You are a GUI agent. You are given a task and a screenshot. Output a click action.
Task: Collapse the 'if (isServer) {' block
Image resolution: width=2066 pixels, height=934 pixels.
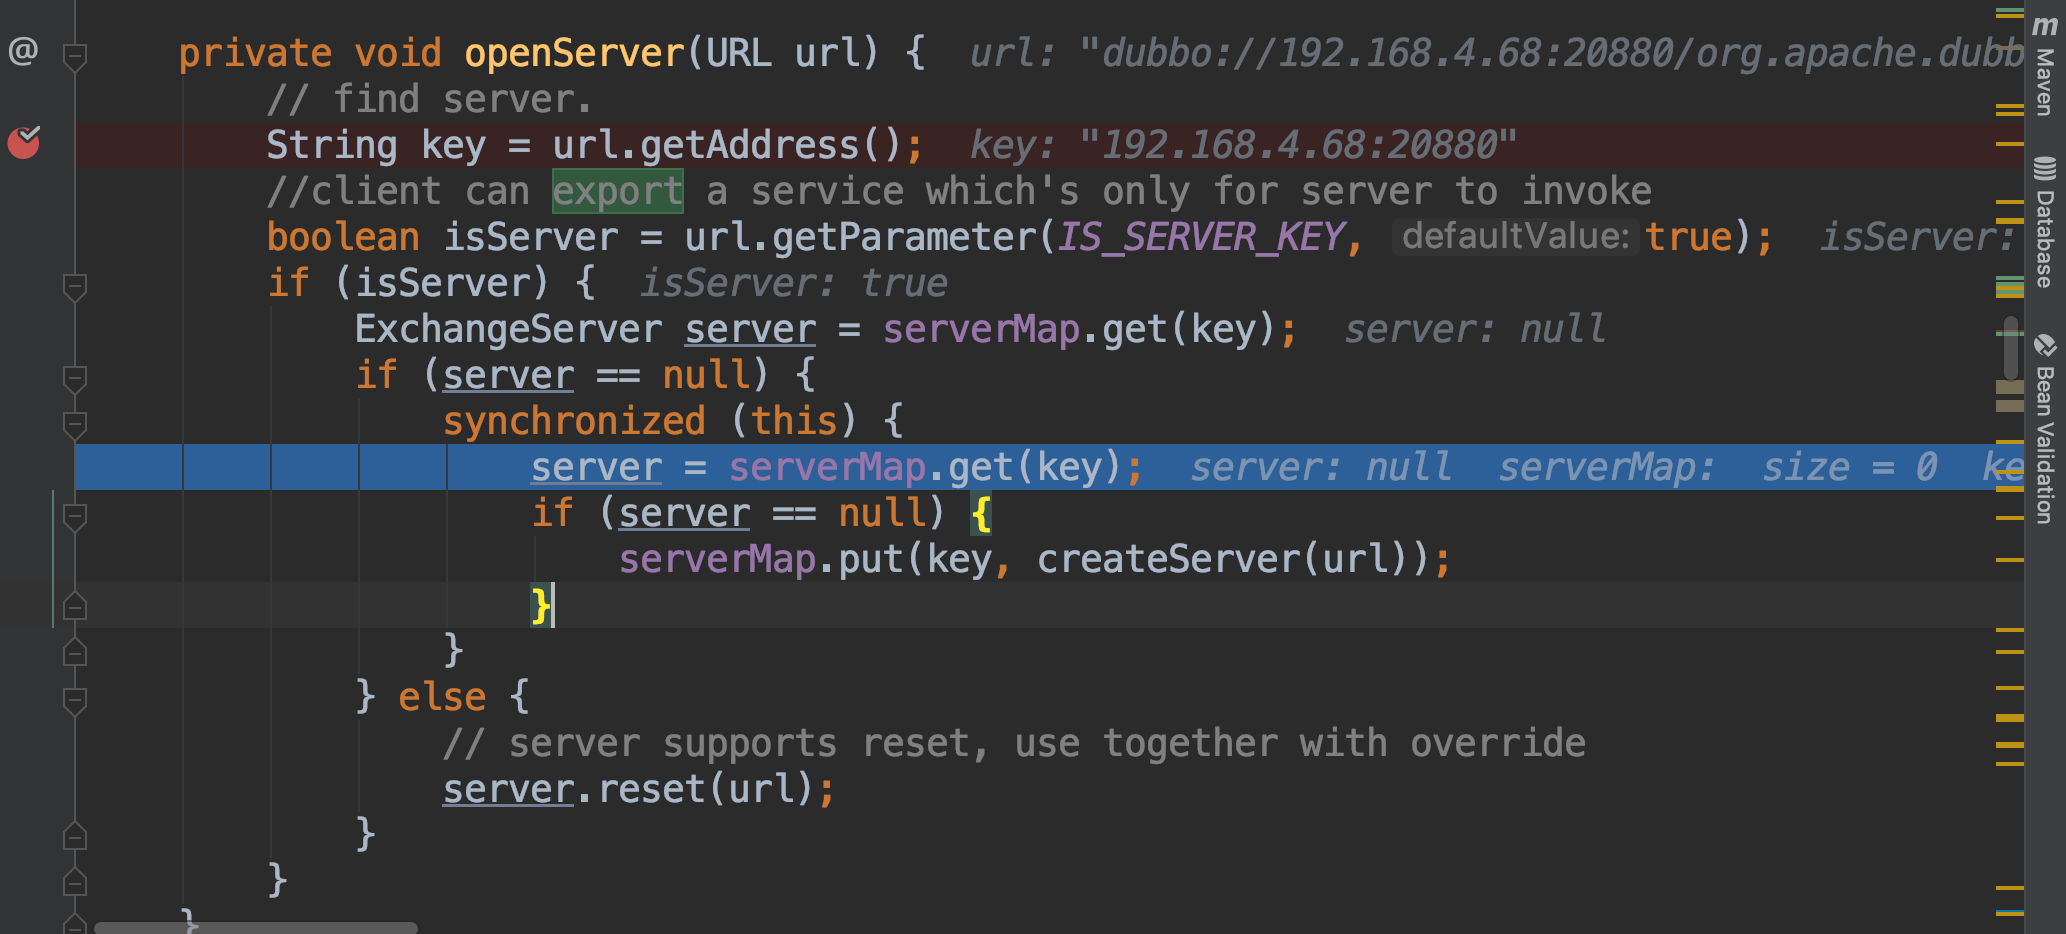[75, 286]
